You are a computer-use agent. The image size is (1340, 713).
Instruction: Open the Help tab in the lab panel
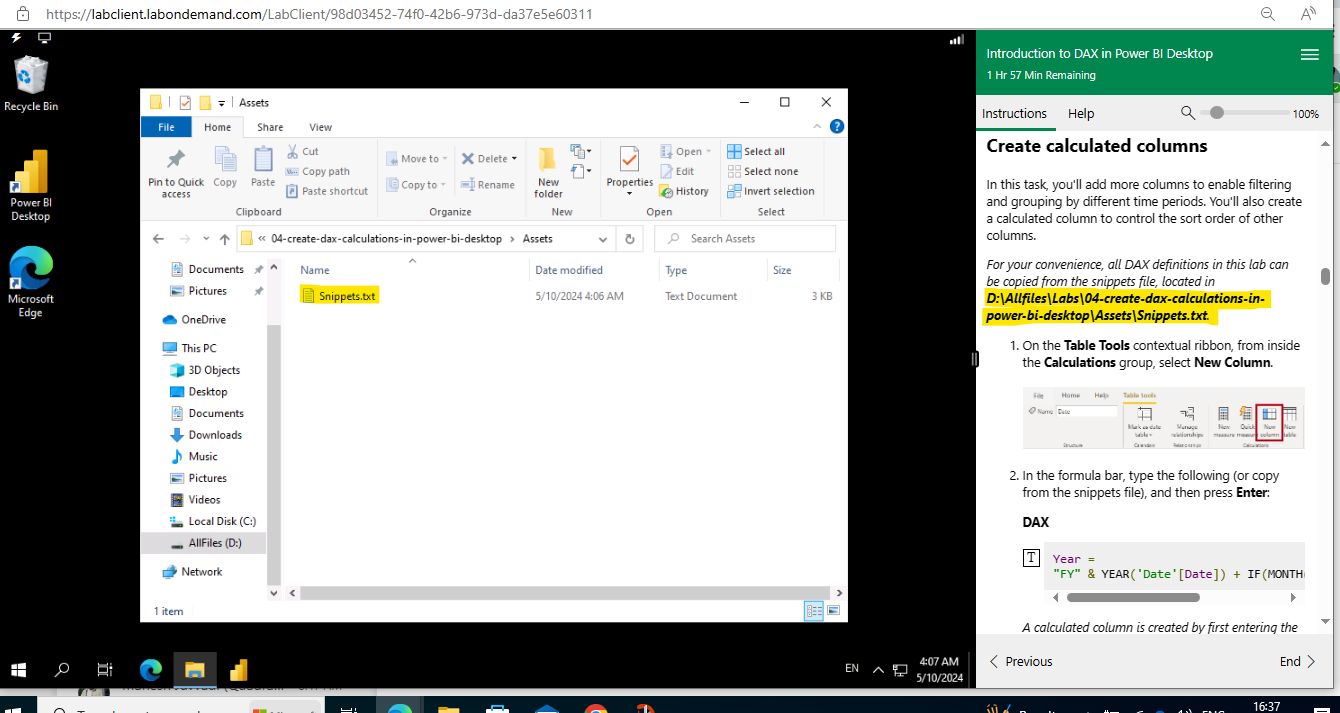pyautogui.click(x=1081, y=113)
